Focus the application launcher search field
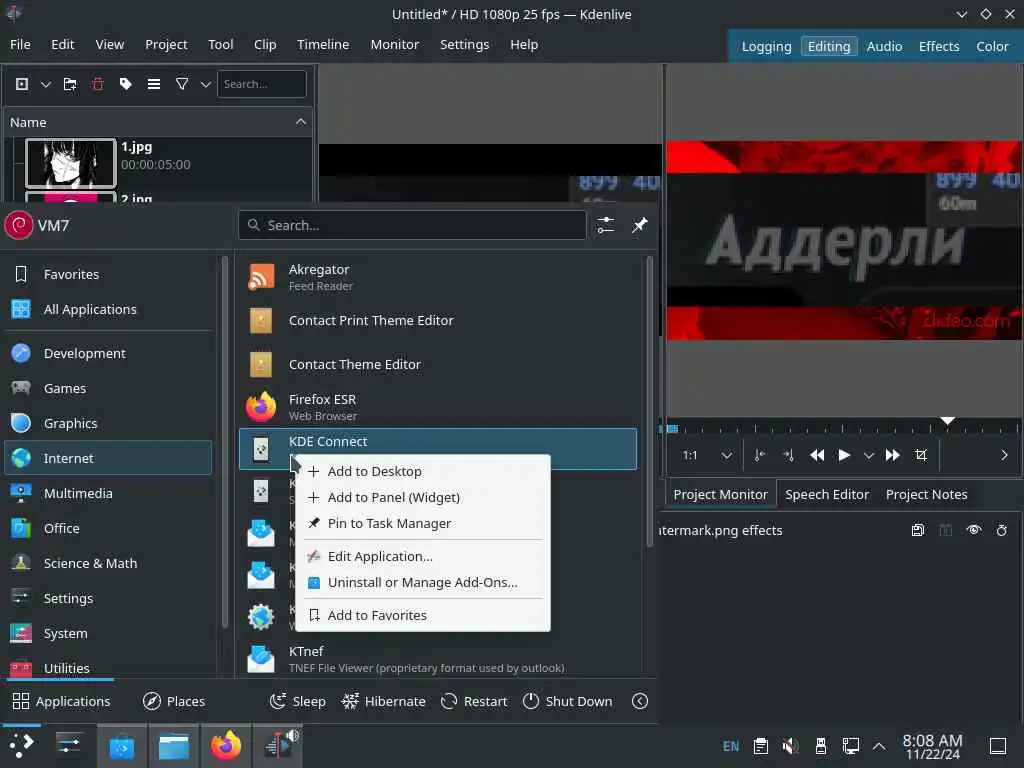Viewport: 1024px width, 768px height. pos(412,225)
